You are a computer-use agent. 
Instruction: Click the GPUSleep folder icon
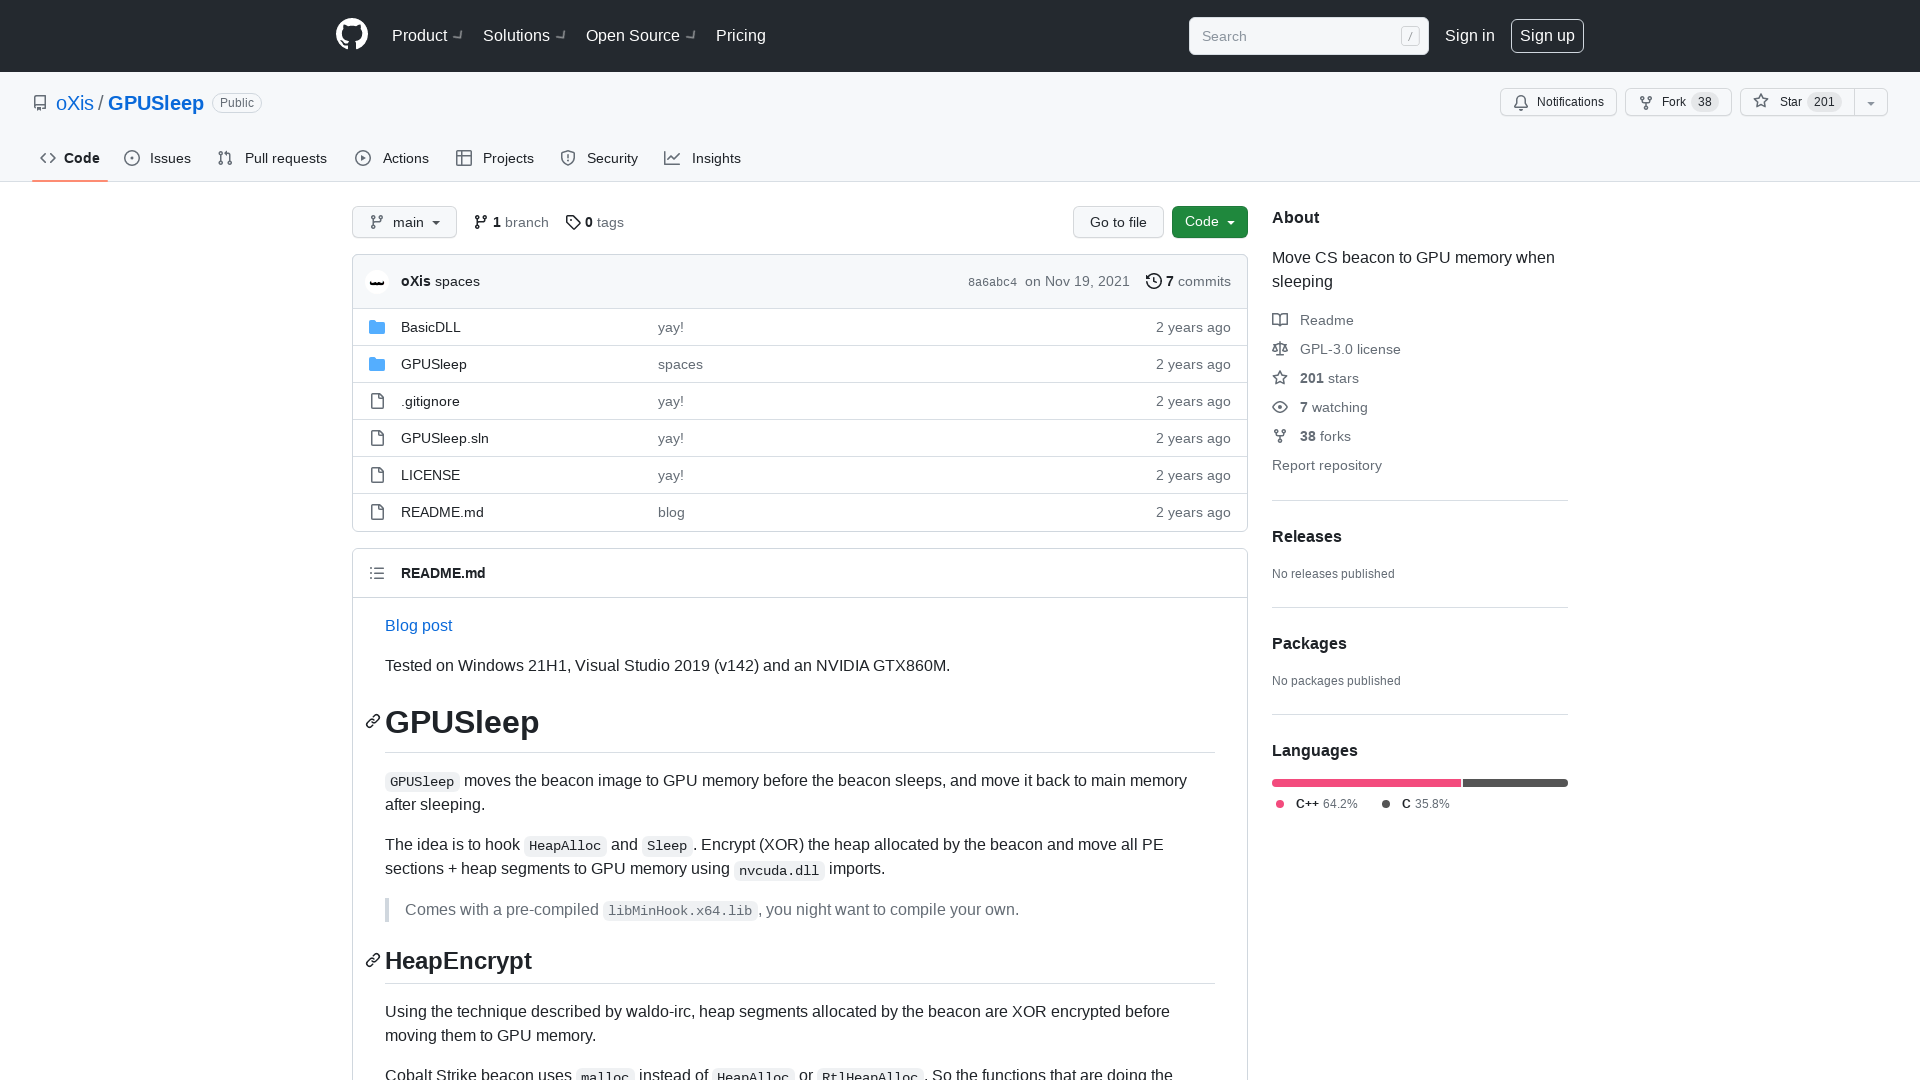(x=377, y=364)
